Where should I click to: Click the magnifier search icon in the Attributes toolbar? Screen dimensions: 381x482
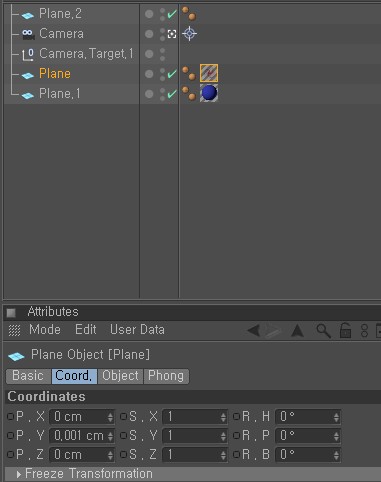[323, 331]
